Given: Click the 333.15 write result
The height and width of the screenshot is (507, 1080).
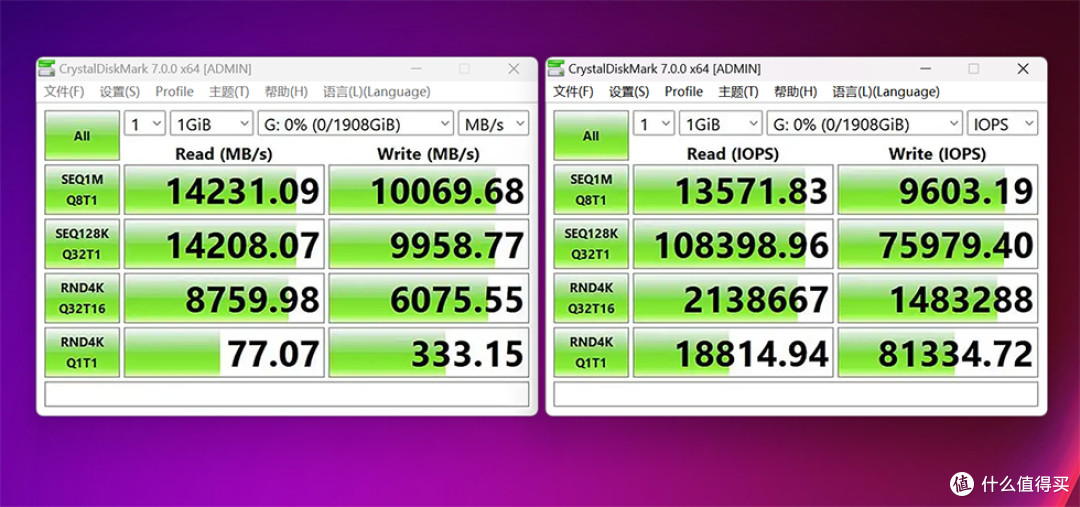Looking at the screenshot, I should coord(429,353).
